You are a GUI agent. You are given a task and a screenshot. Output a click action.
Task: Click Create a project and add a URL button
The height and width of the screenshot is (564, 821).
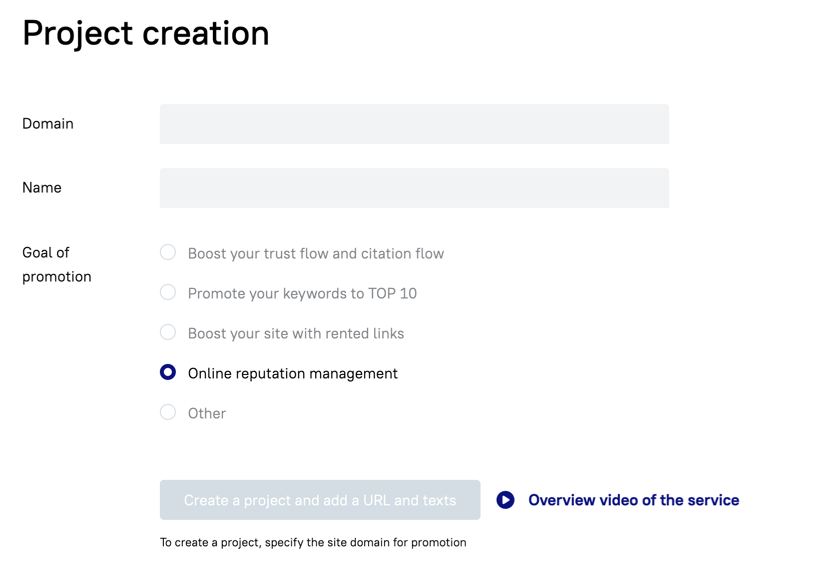[x=320, y=500]
